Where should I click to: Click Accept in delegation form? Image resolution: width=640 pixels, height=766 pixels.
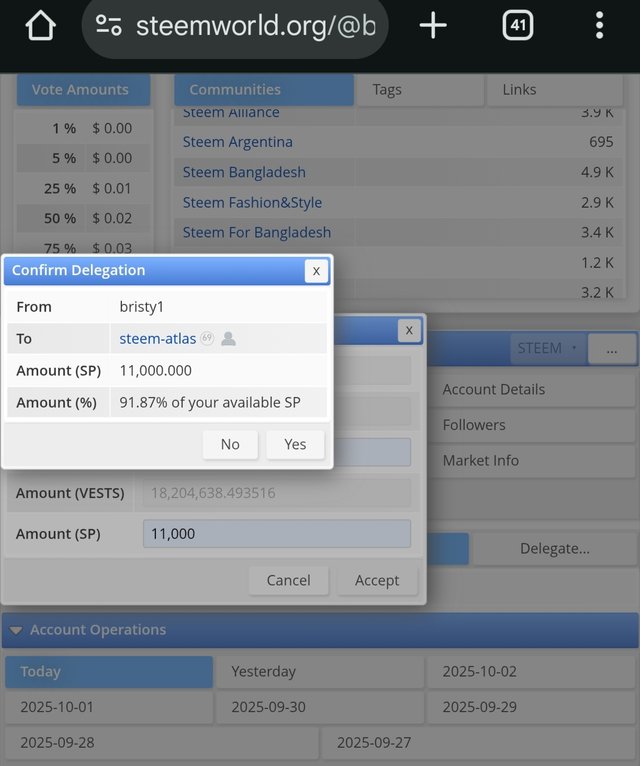coord(377,580)
